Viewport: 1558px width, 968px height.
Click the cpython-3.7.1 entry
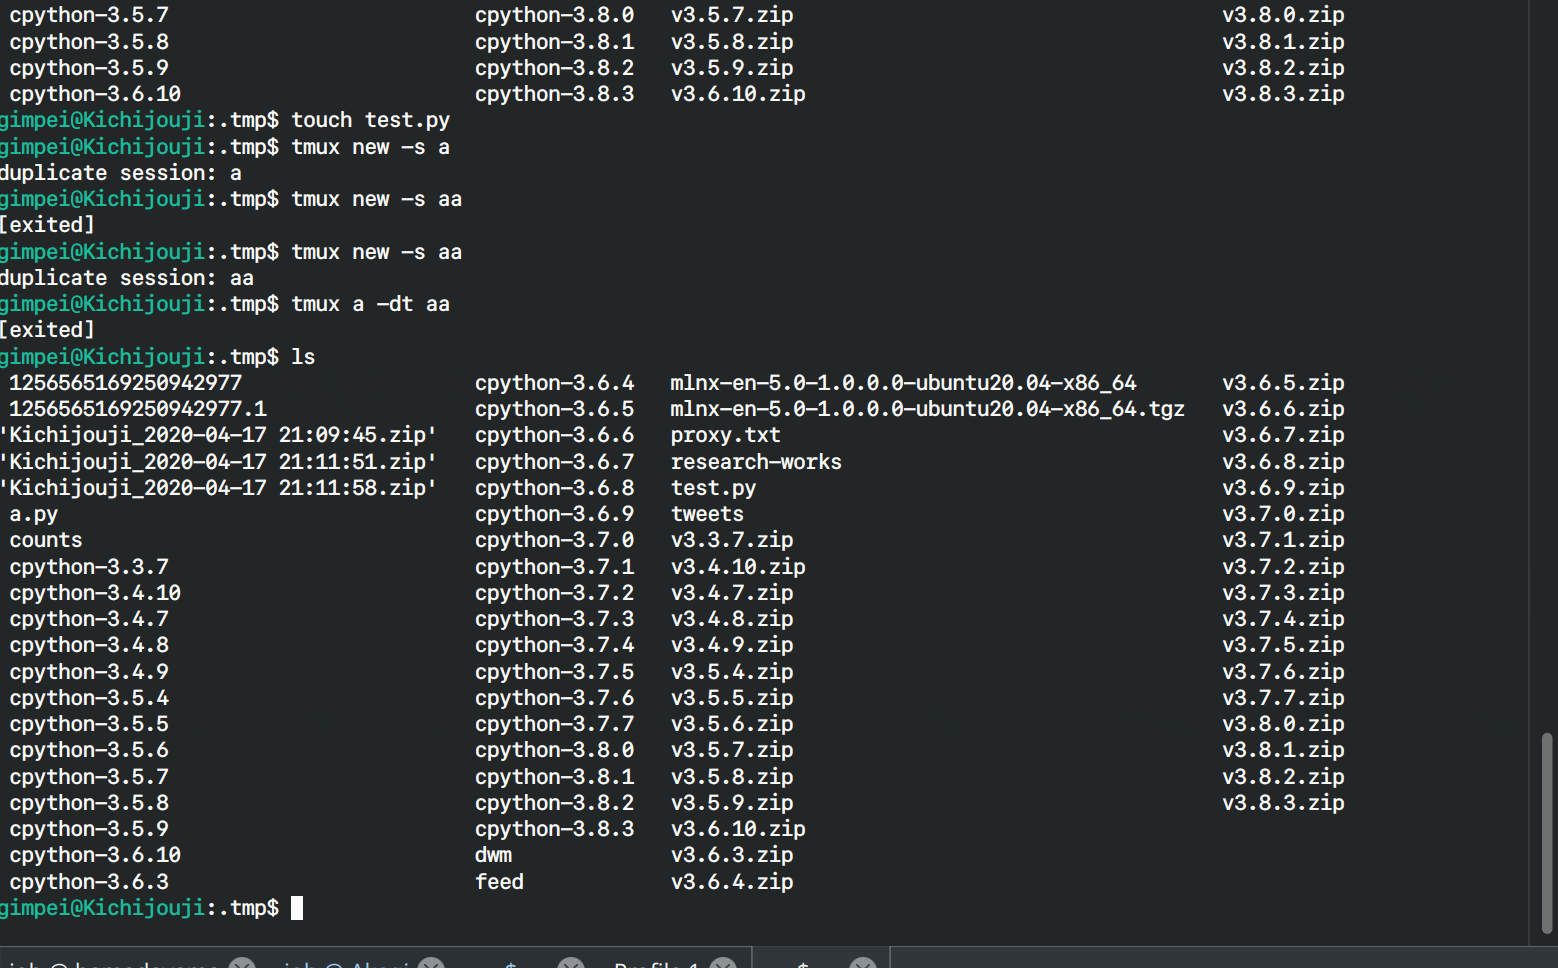(555, 567)
